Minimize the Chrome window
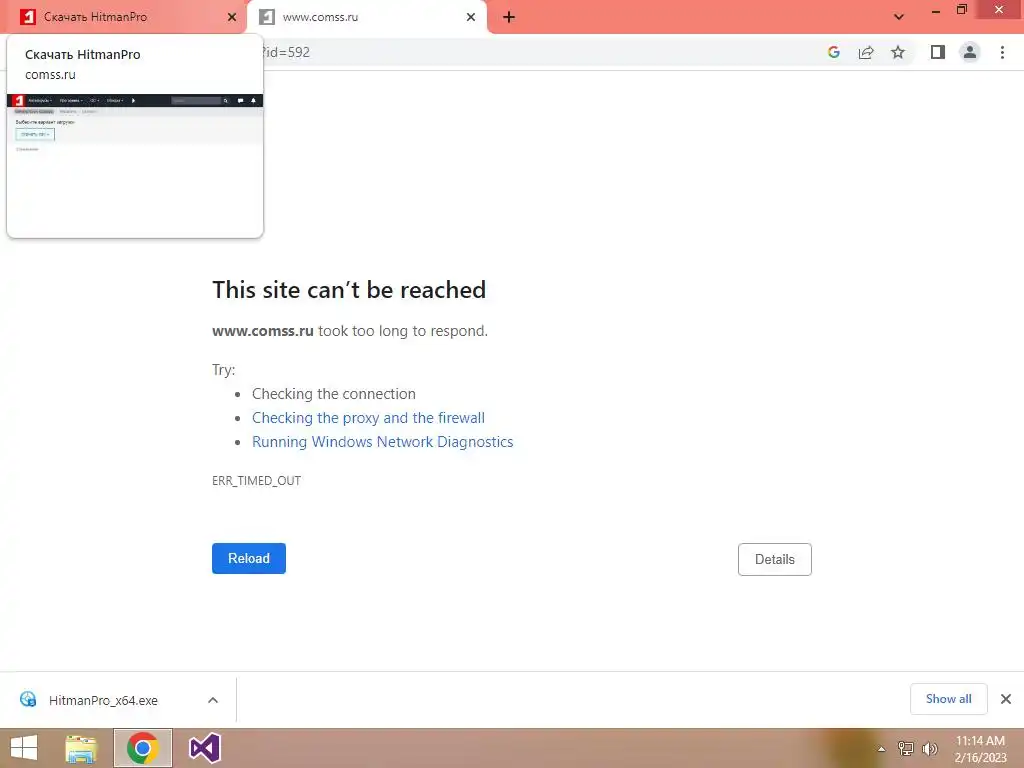1024x768 pixels. point(935,10)
